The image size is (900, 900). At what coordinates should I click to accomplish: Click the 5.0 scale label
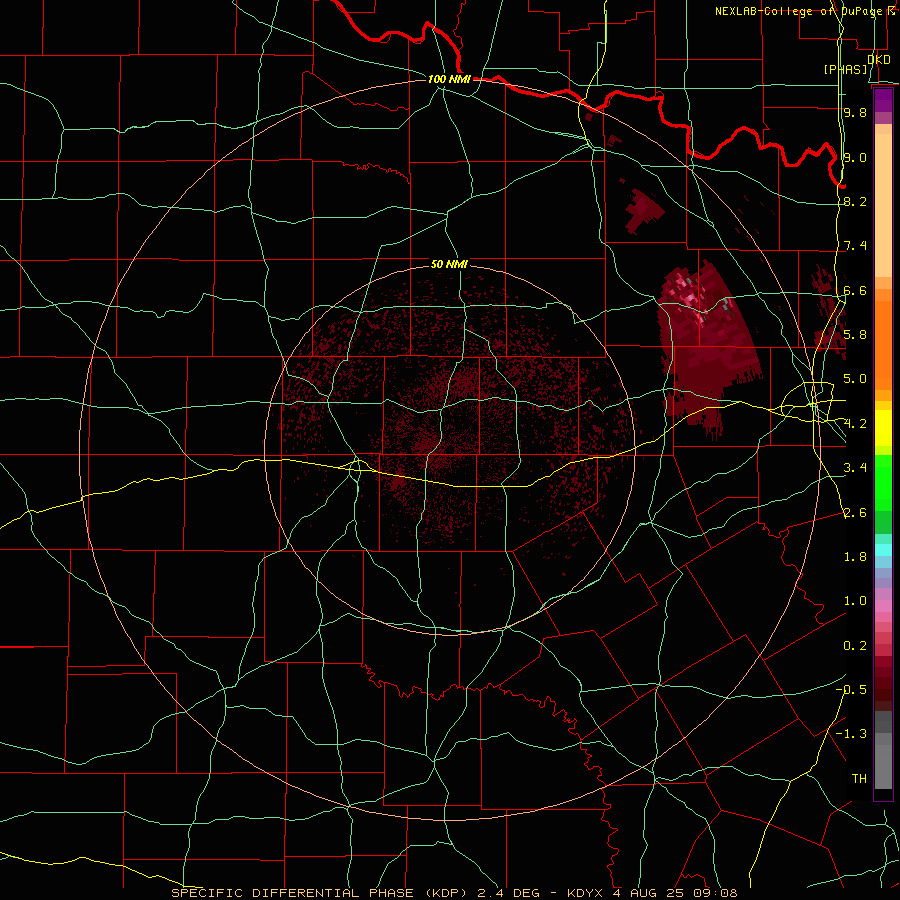[855, 379]
